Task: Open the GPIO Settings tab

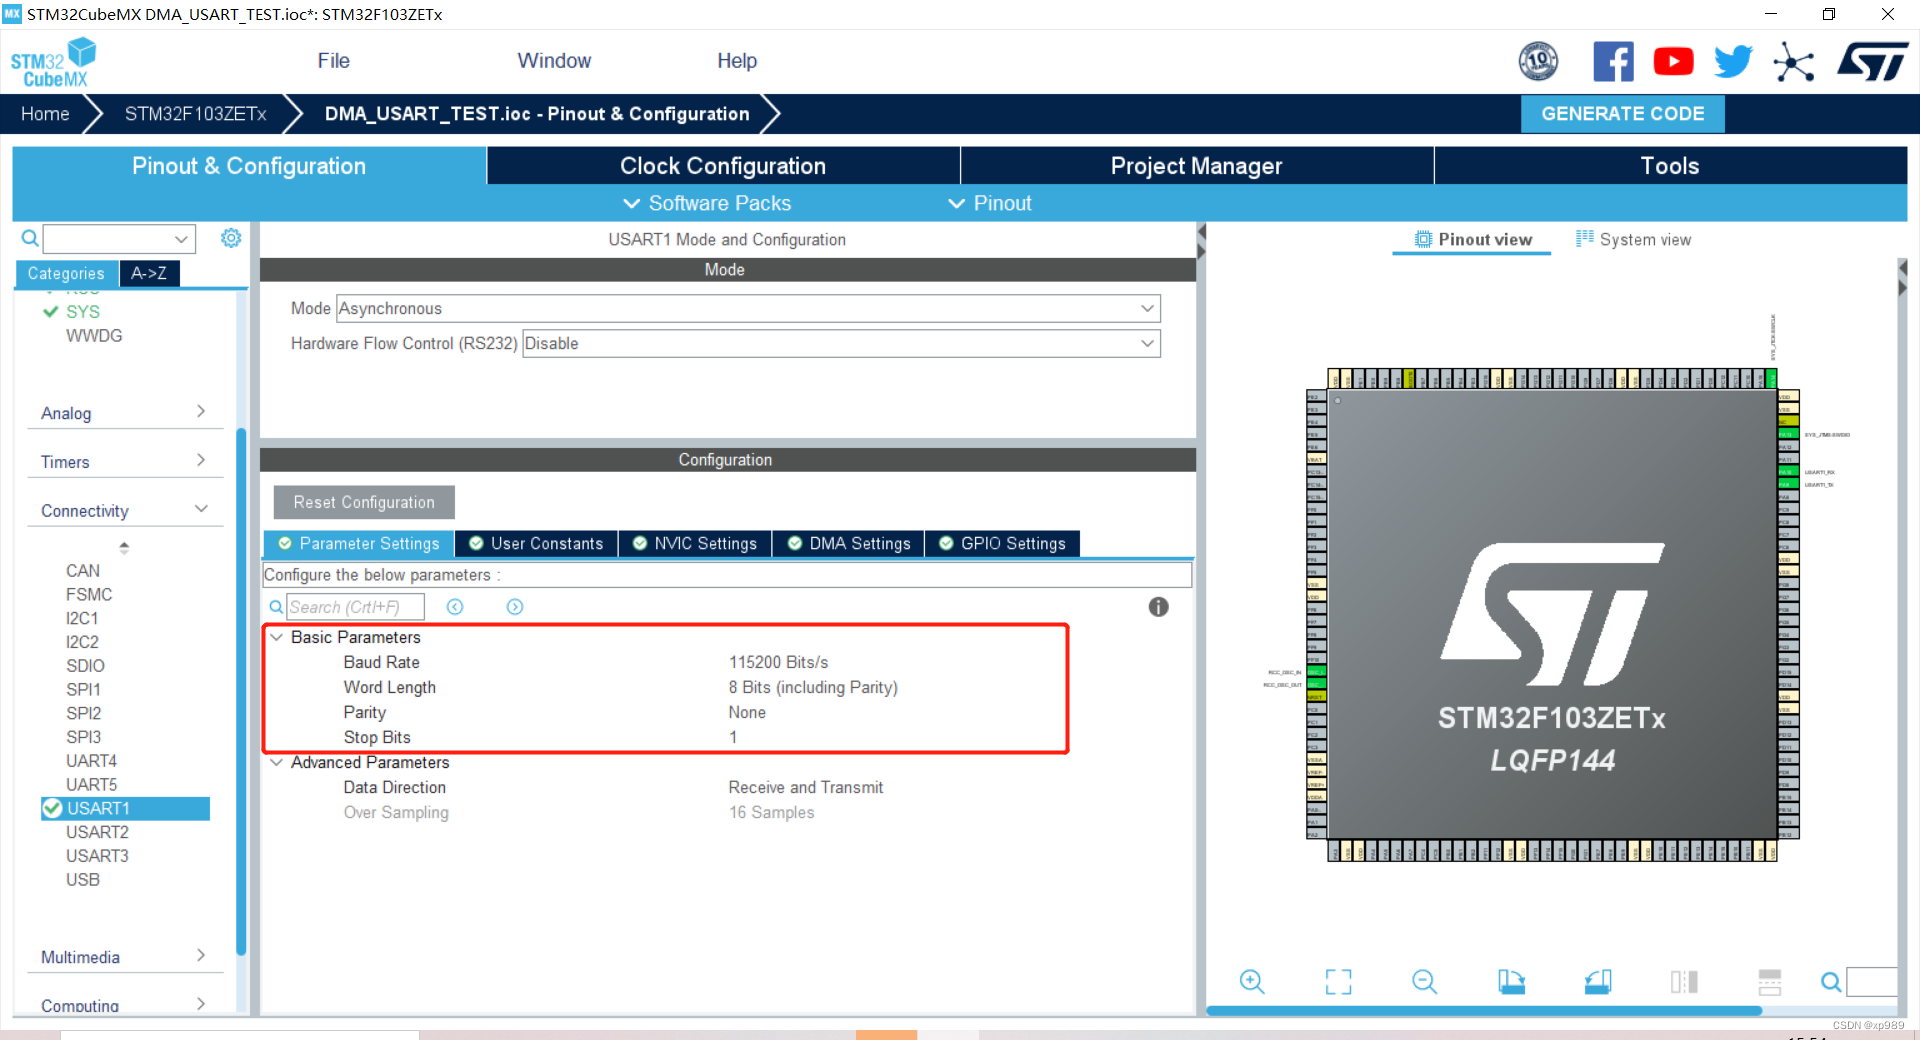Action: pyautogui.click(x=1003, y=543)
